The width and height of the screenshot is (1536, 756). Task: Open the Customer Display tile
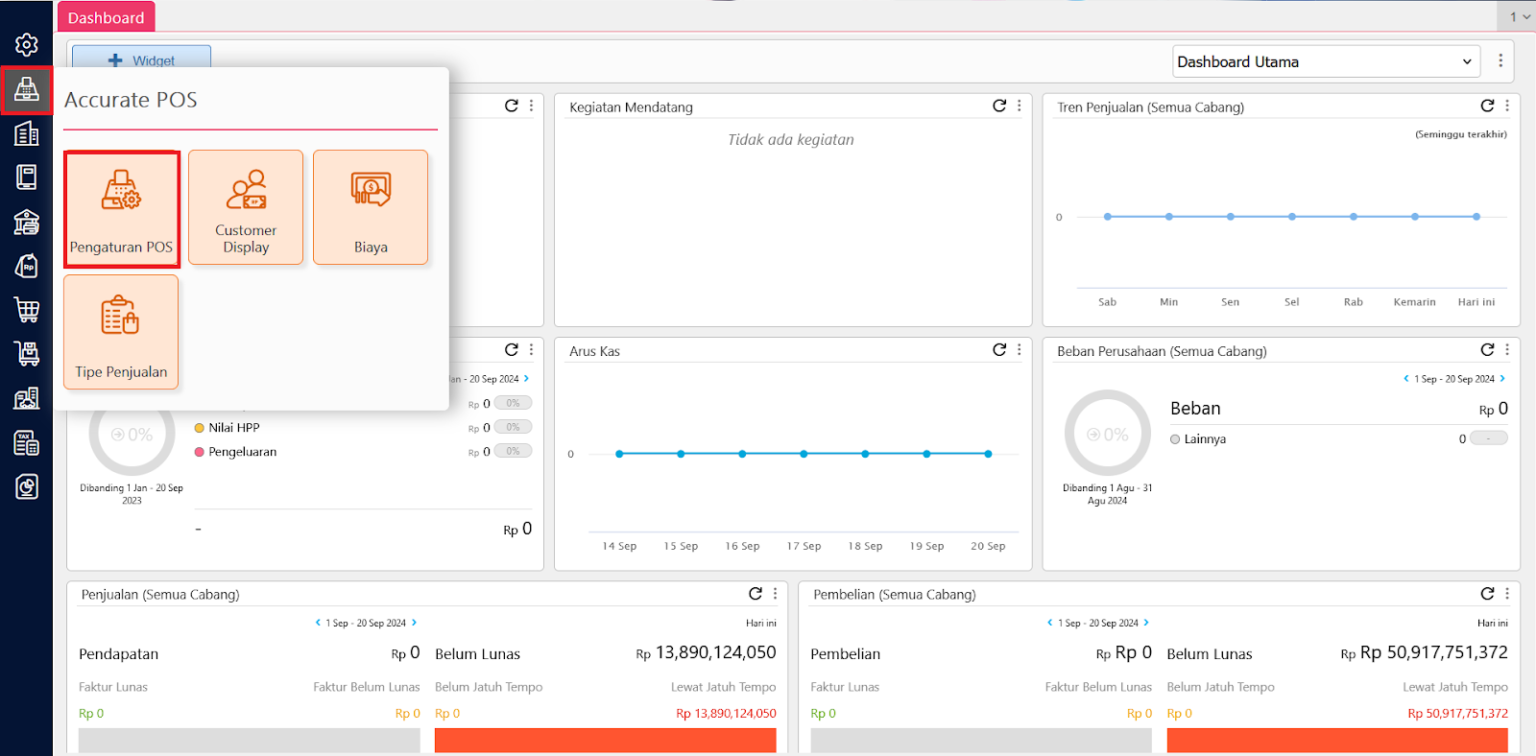(x=245, y=208)
